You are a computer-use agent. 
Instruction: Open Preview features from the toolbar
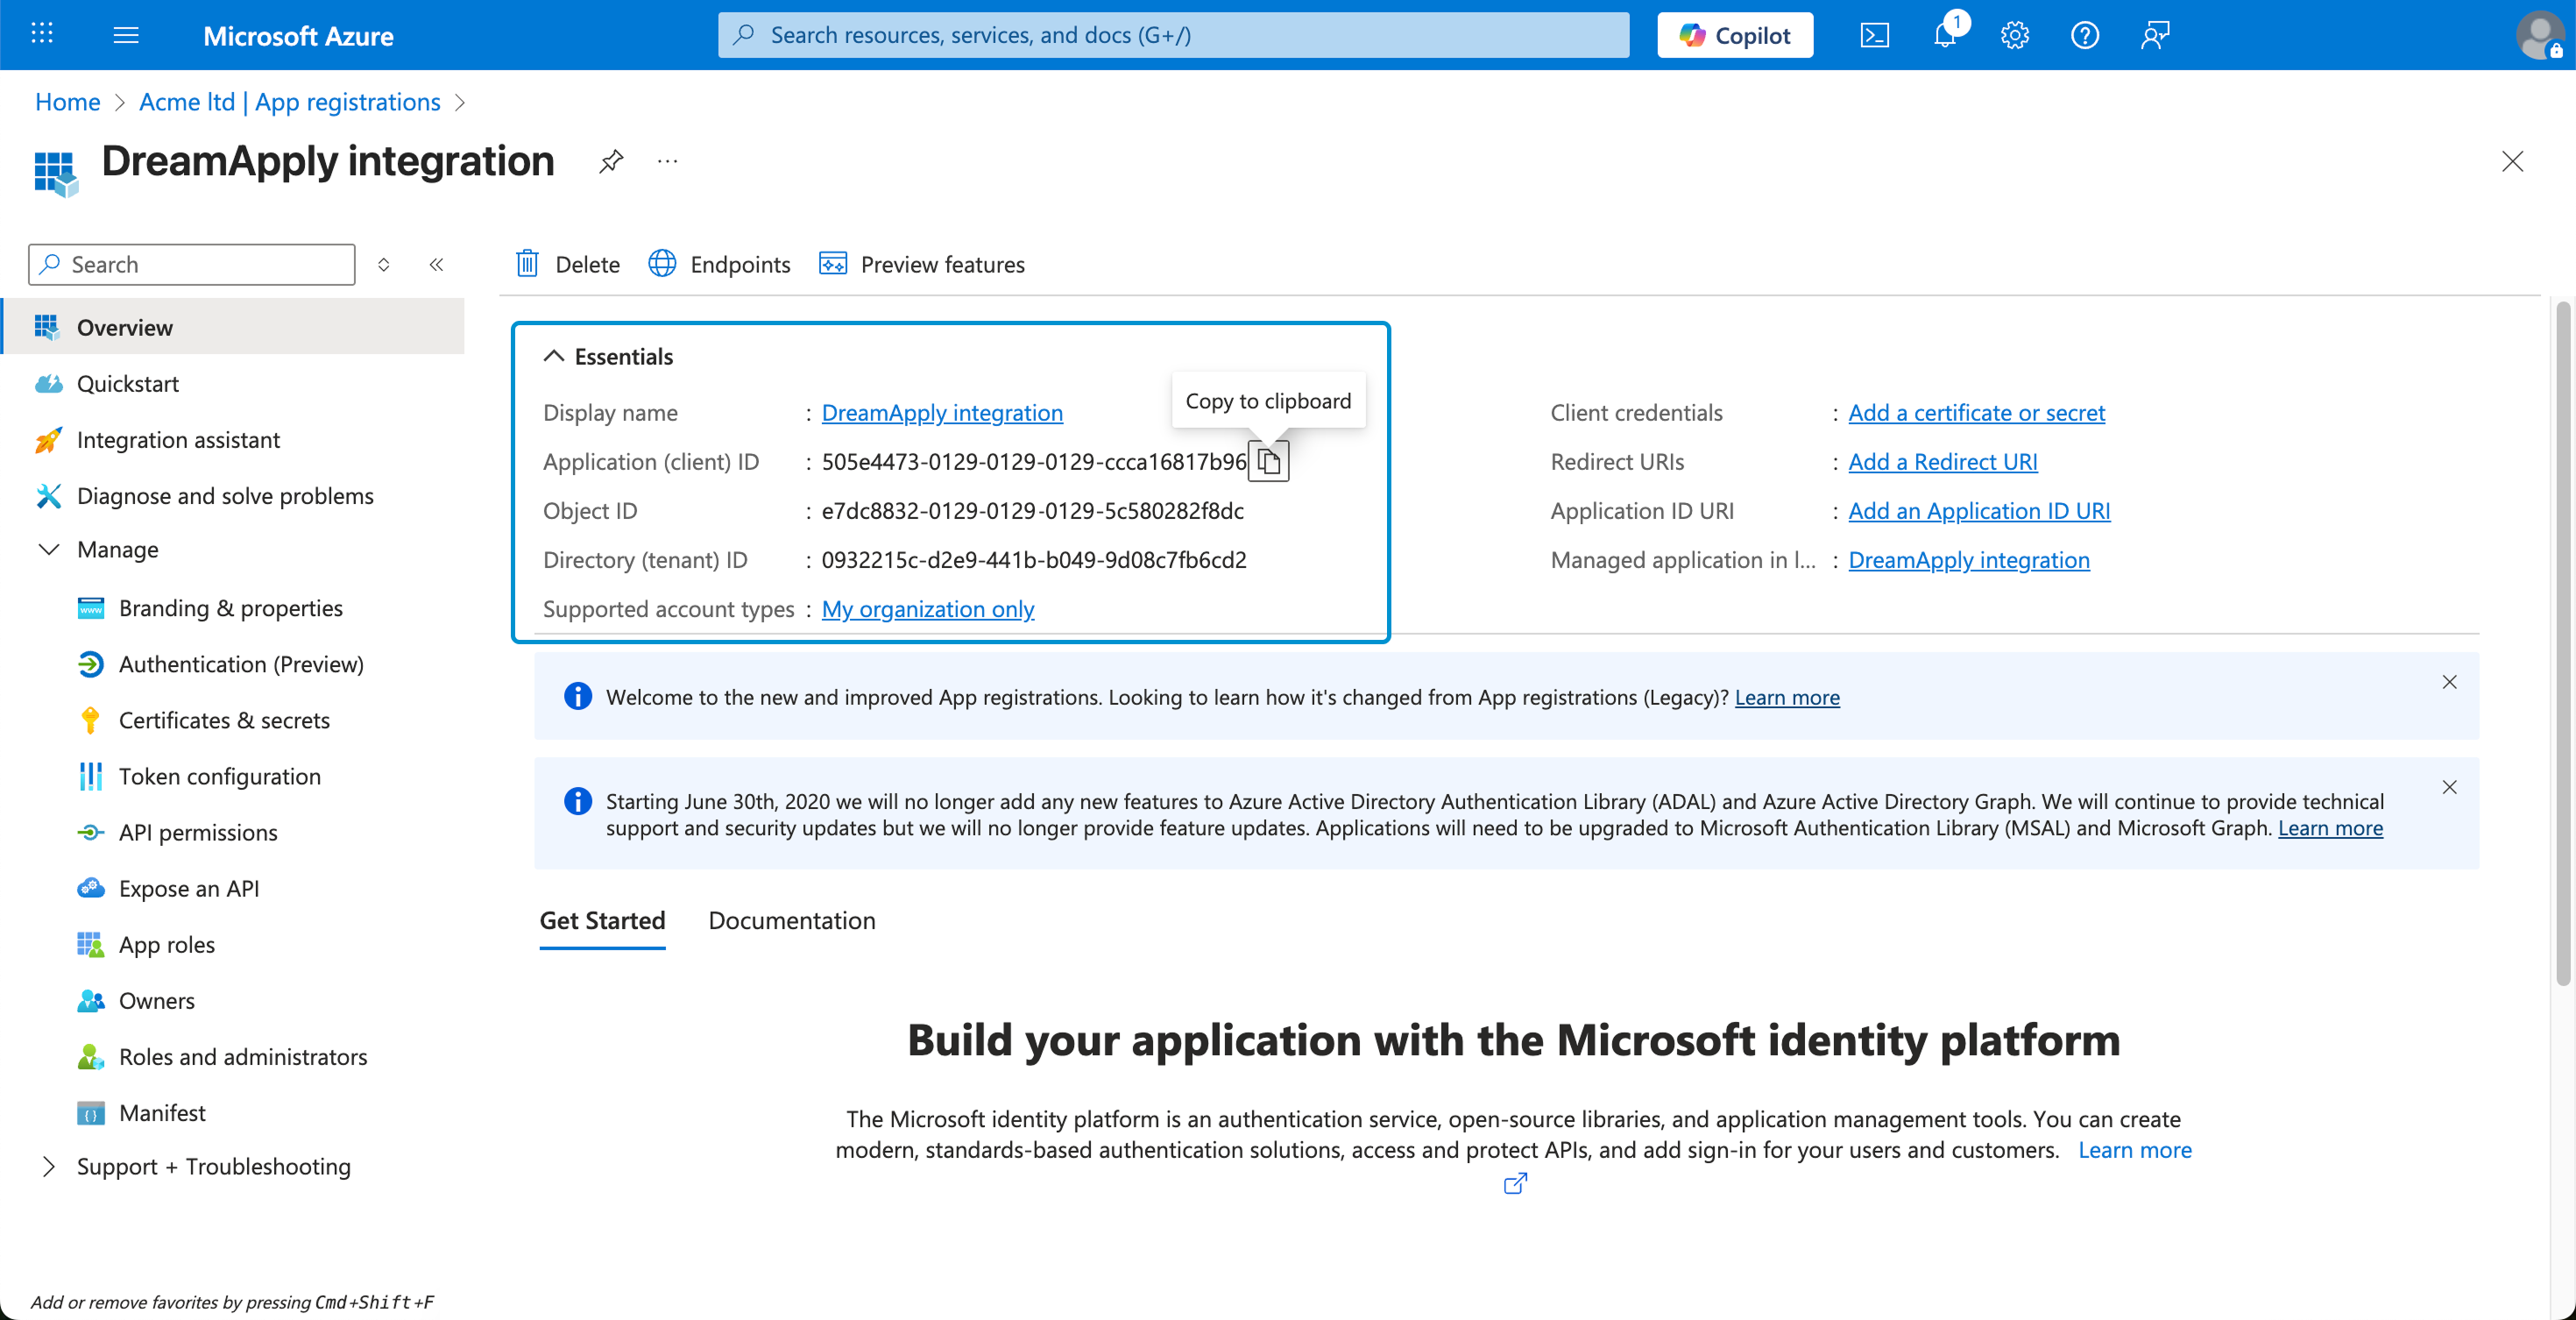922,264
